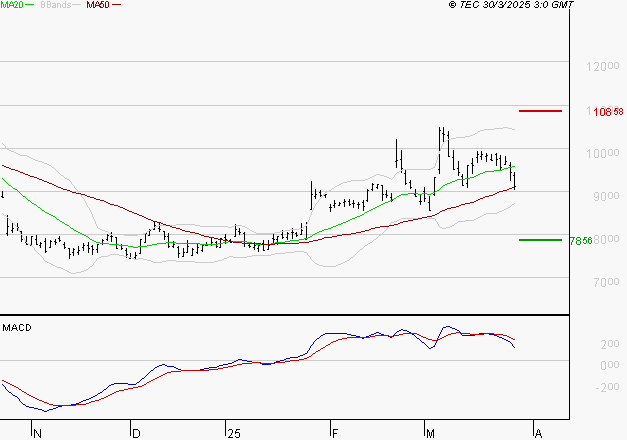Click the MA20 legend label
This screenshot has height=440, width=627.
pos(13,6)
